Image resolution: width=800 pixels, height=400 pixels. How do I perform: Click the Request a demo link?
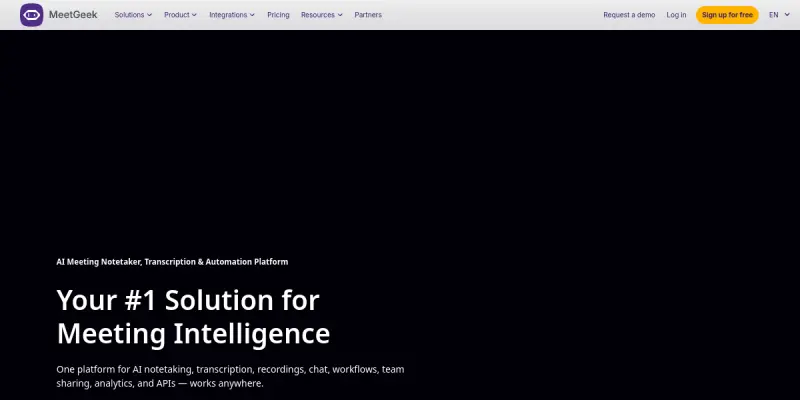click(x=629, y=15)
